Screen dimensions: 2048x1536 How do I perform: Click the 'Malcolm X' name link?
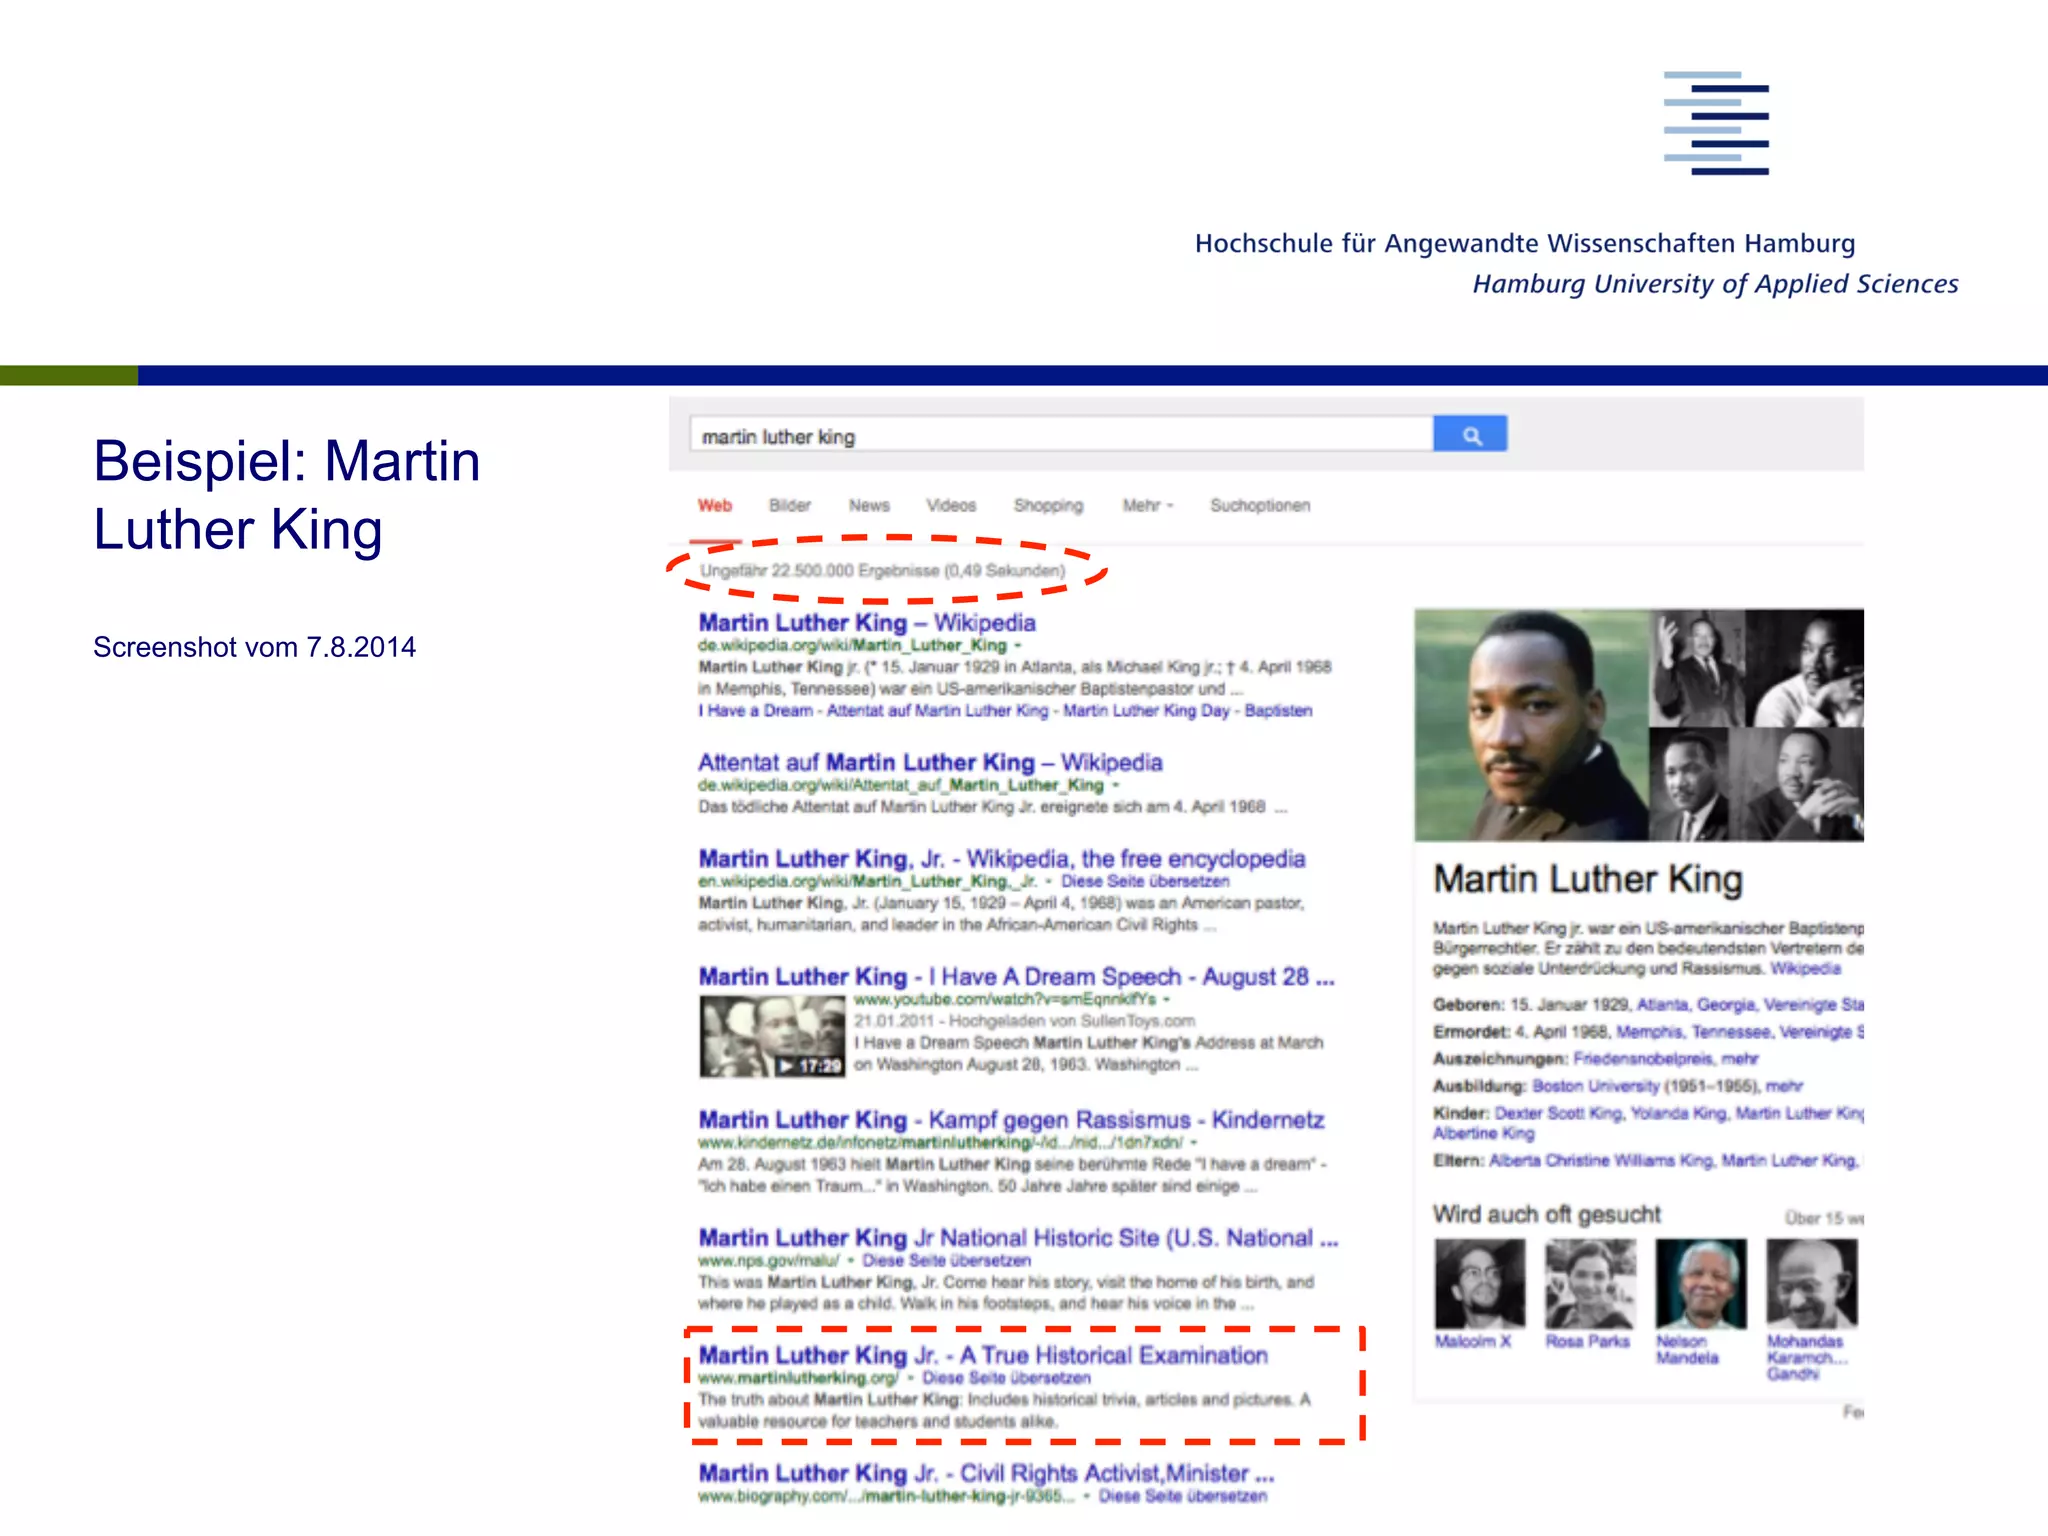(x=1472, y=1342)
